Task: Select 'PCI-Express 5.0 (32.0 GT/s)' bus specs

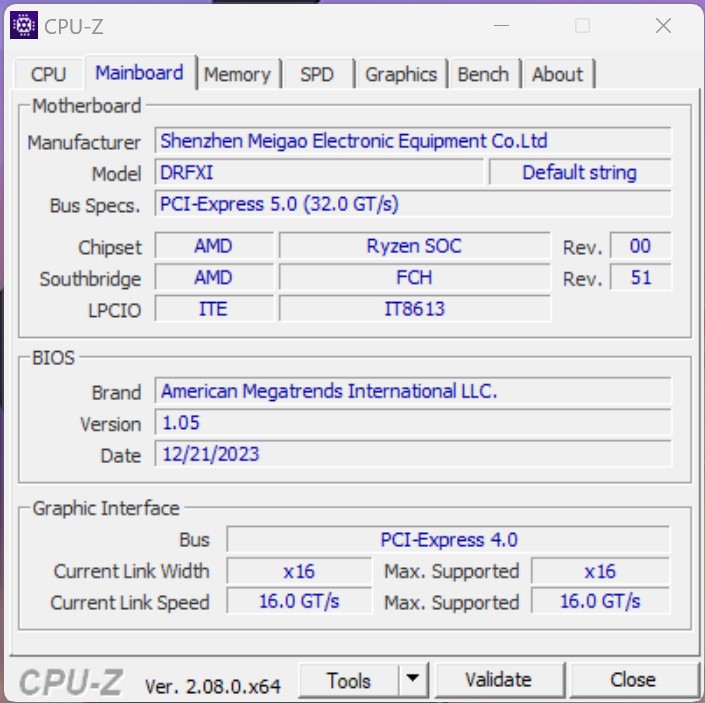Action: [413, 204]
